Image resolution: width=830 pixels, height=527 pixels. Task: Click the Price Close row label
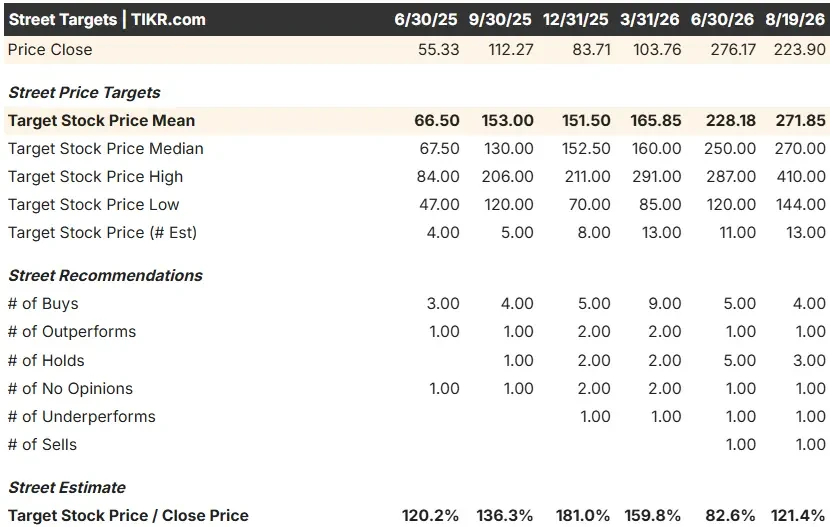click(x=50, y=50)
